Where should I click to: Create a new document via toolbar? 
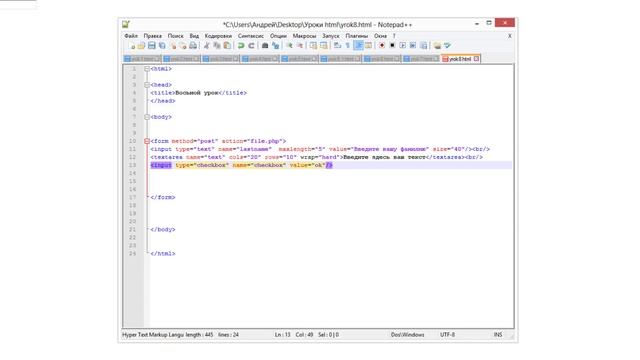tap(132, 46)
